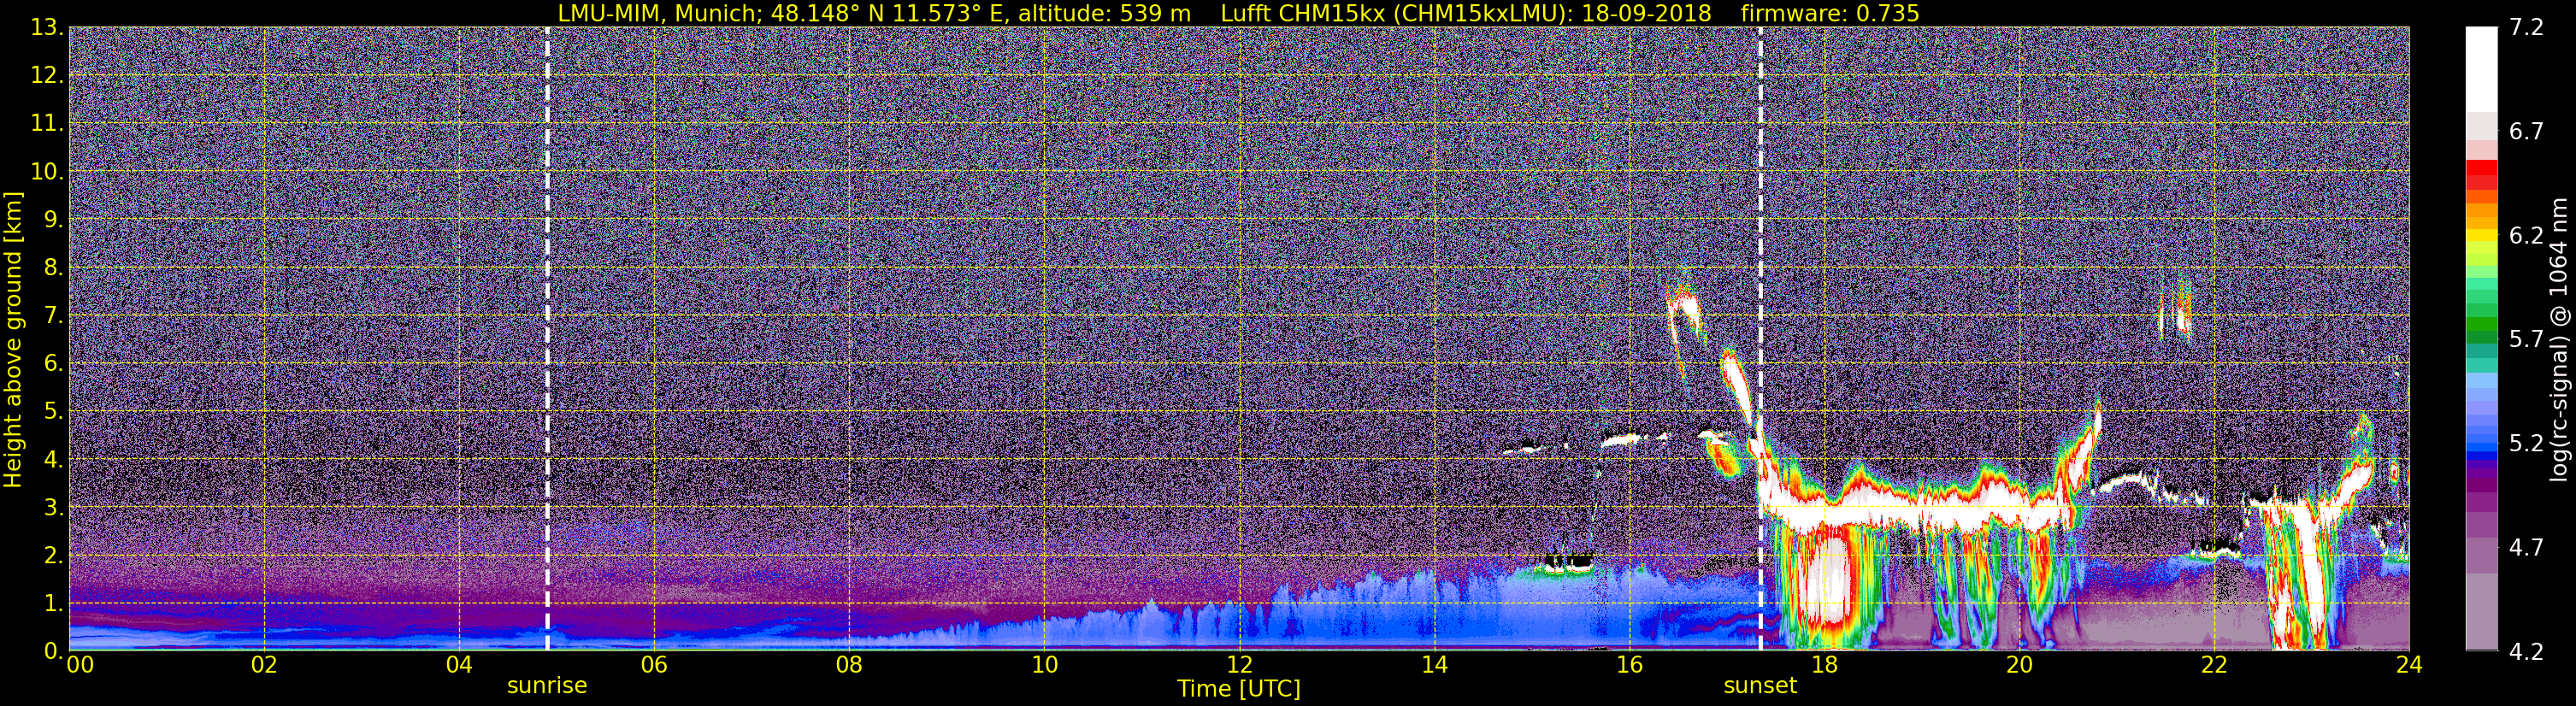
Task: Click the colorbar tick value 4.7
Action: [x=2526, y=547]
